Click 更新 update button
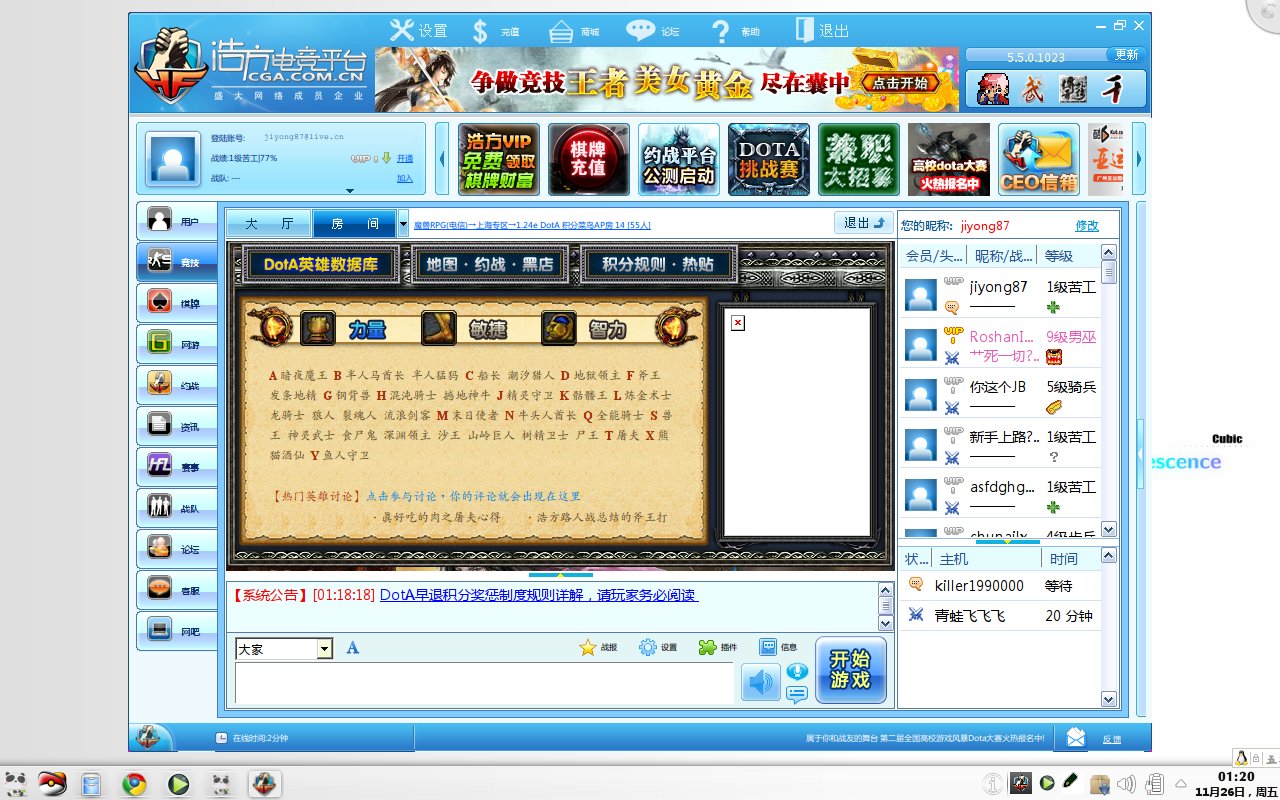 [1126, 55]
